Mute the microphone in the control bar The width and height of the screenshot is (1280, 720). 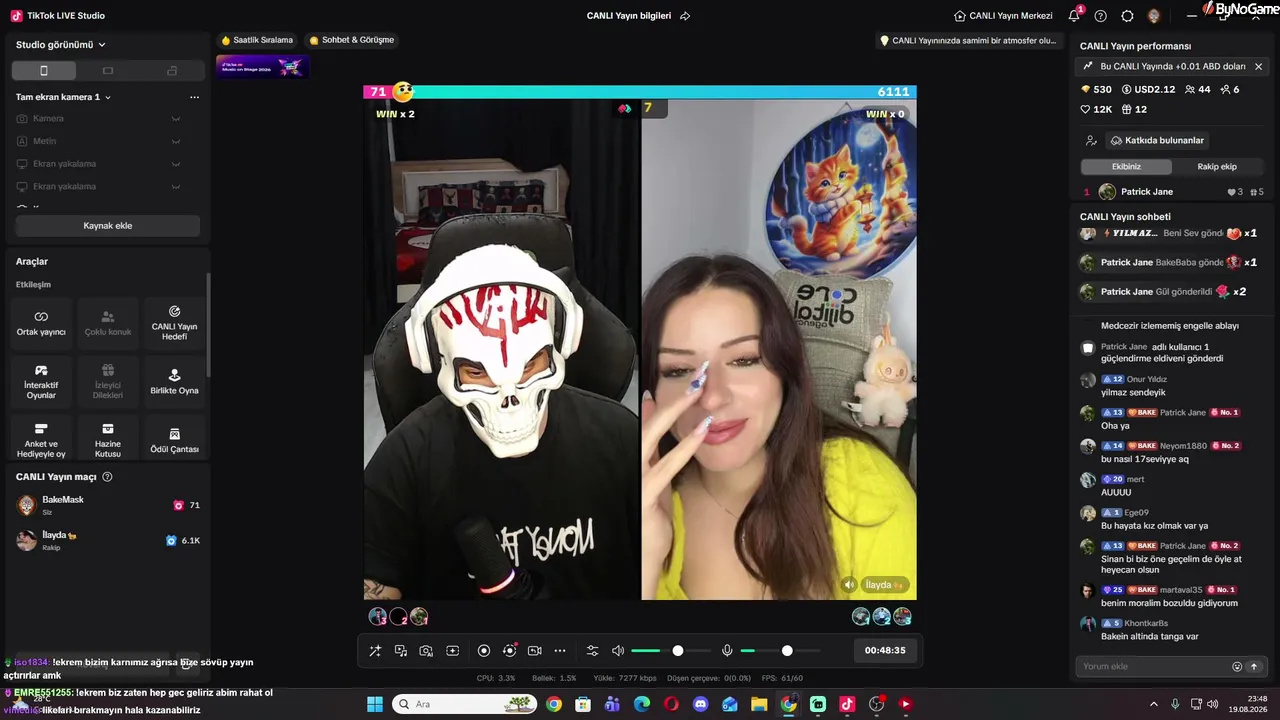pos(727,651)
